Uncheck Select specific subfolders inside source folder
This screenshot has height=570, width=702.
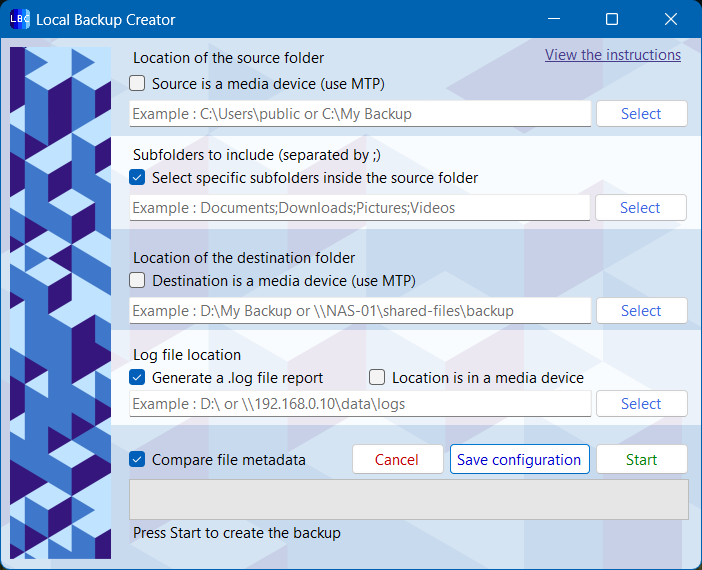click(x=138, y=178)
